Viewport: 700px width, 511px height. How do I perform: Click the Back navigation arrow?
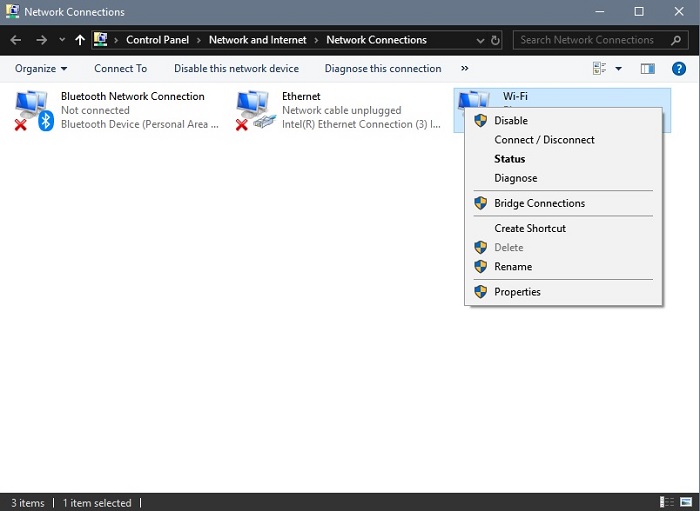click(x=16, y=40)
